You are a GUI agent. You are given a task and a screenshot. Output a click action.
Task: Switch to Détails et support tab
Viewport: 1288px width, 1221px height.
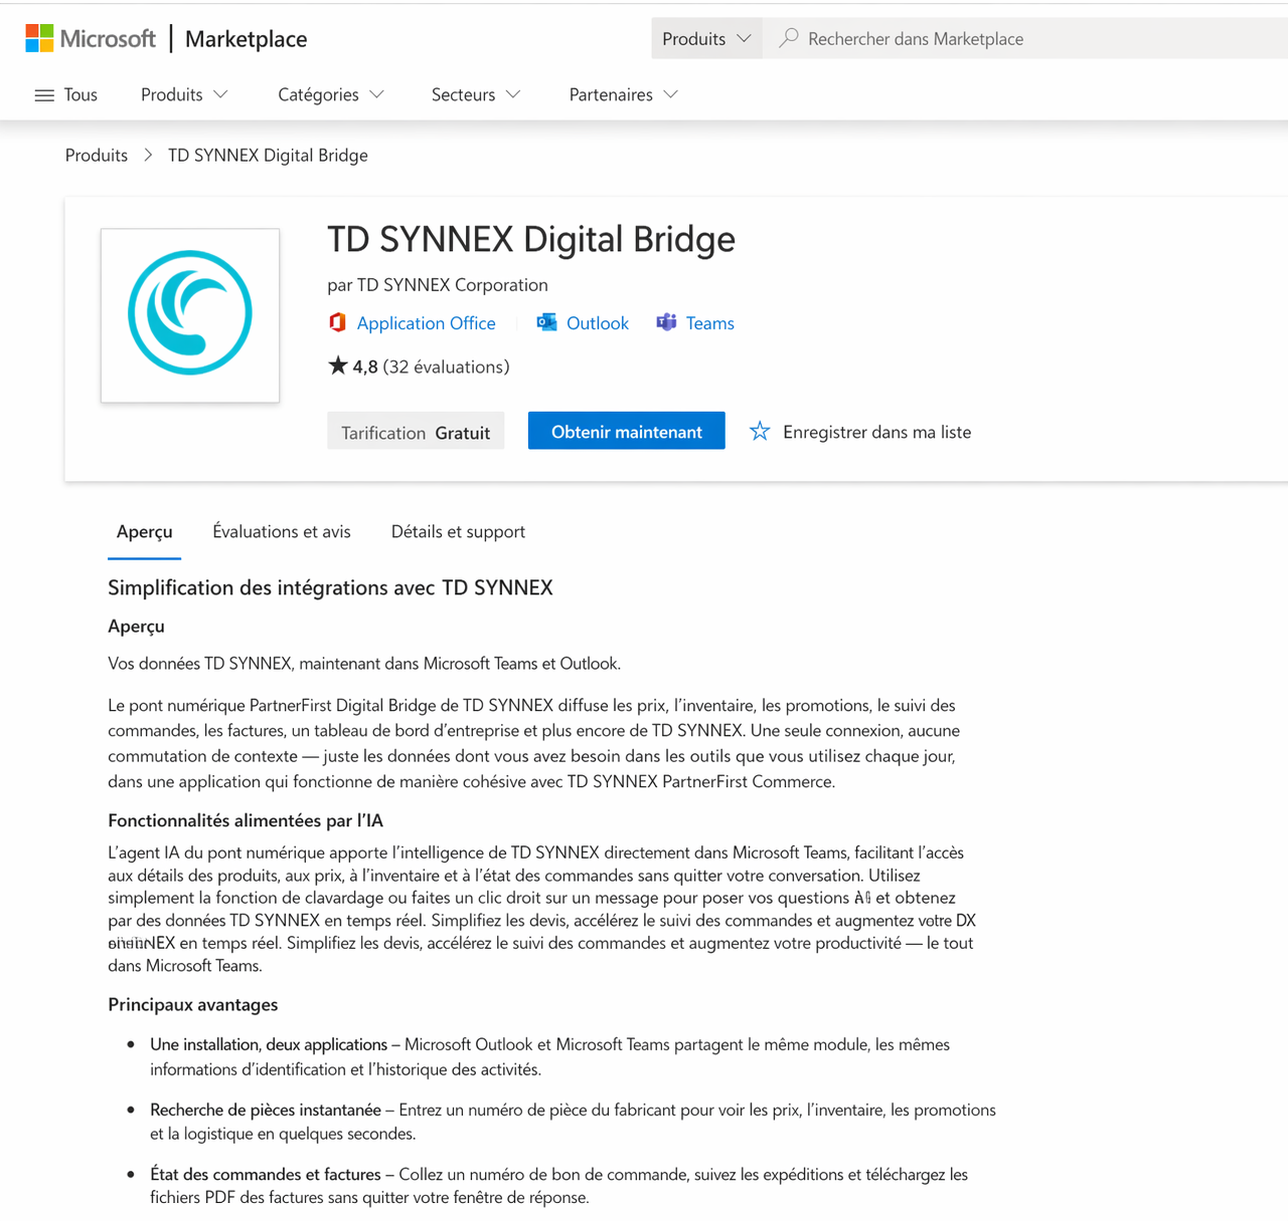pos(458,532)
